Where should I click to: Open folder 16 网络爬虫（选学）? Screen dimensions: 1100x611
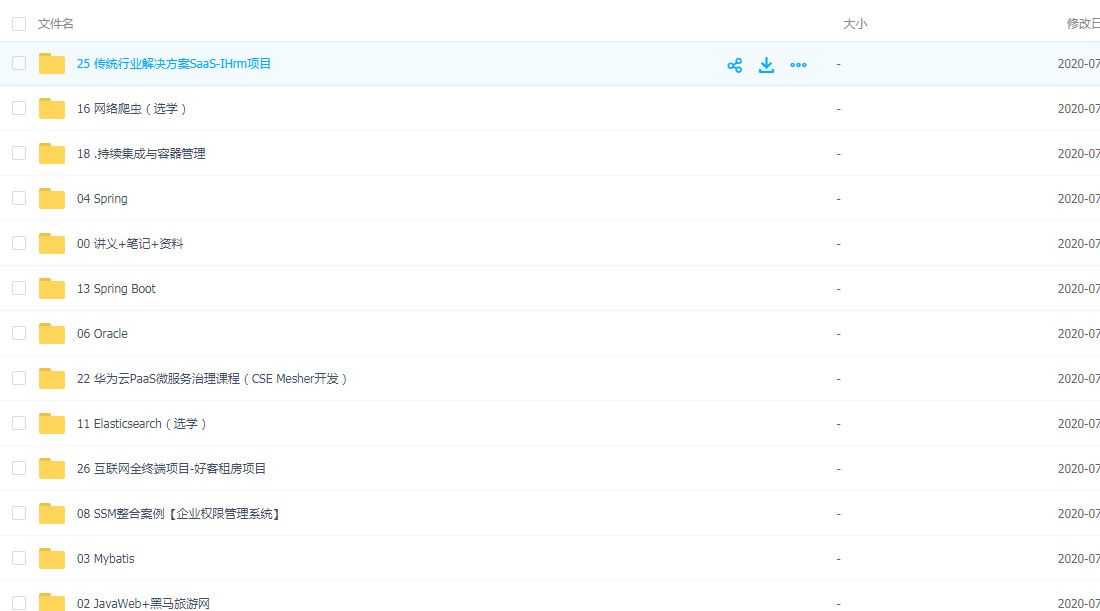point(132,109)
